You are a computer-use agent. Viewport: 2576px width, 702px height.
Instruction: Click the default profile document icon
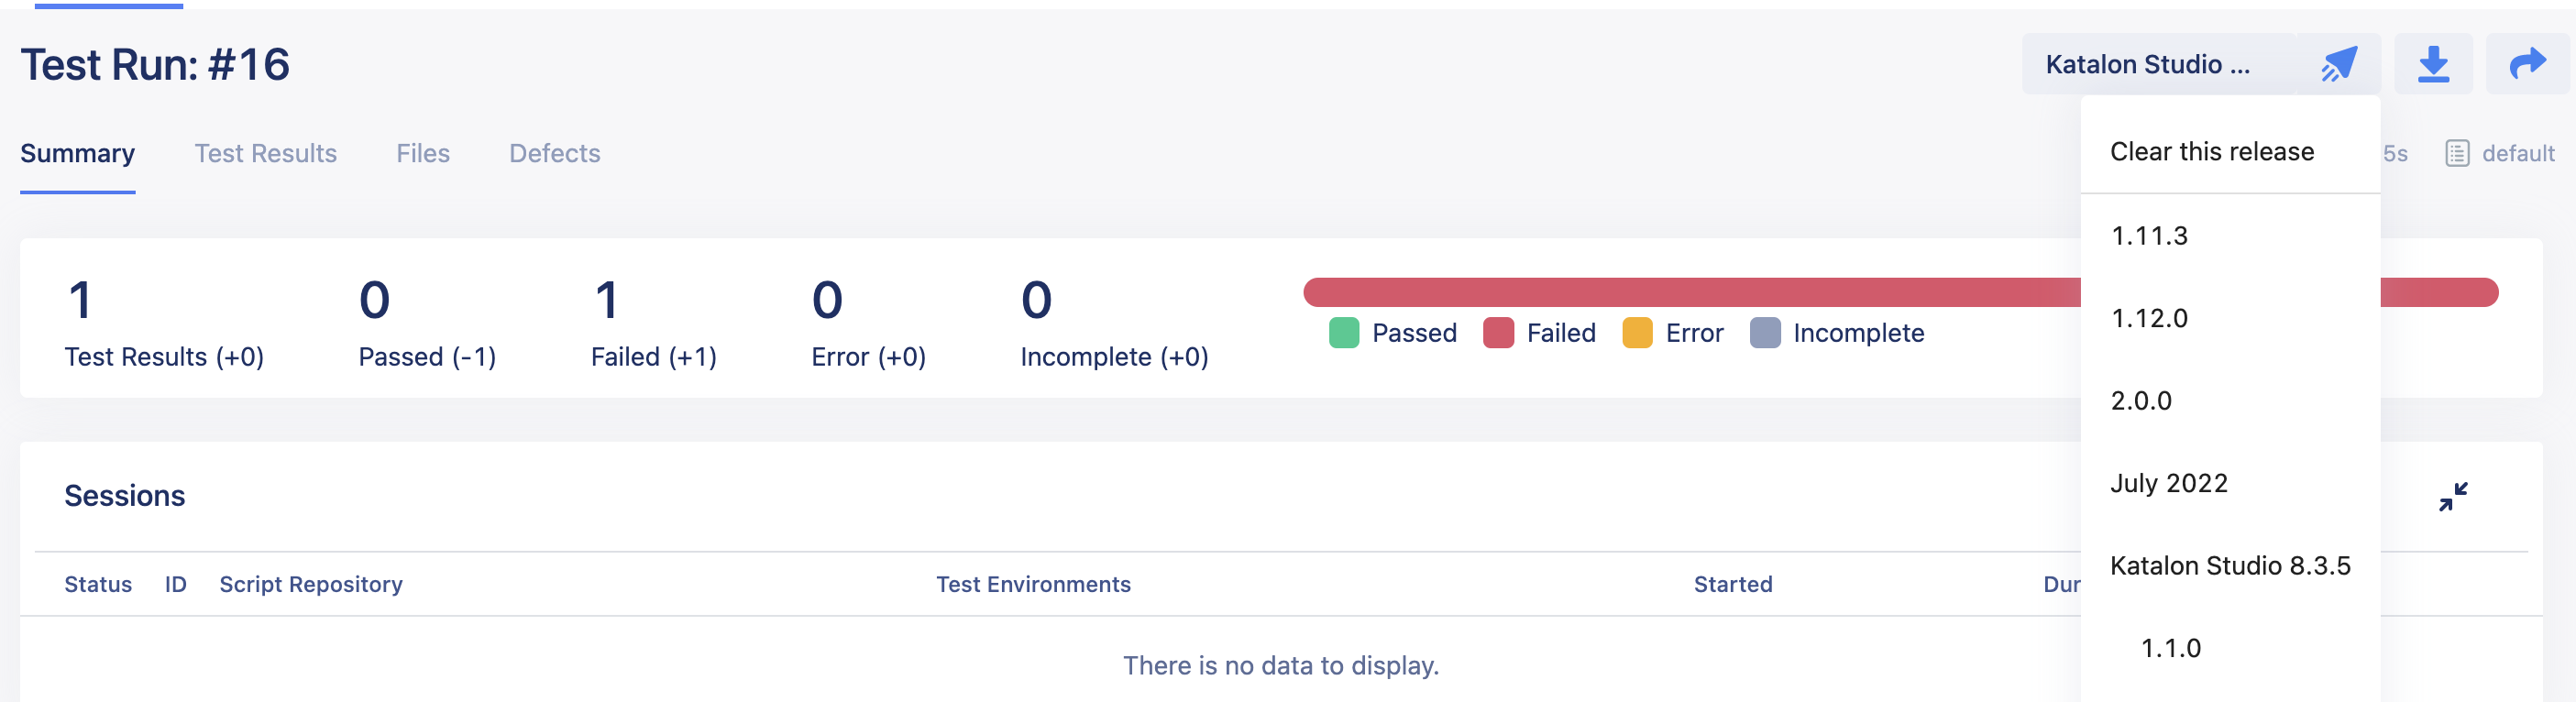2457,153
